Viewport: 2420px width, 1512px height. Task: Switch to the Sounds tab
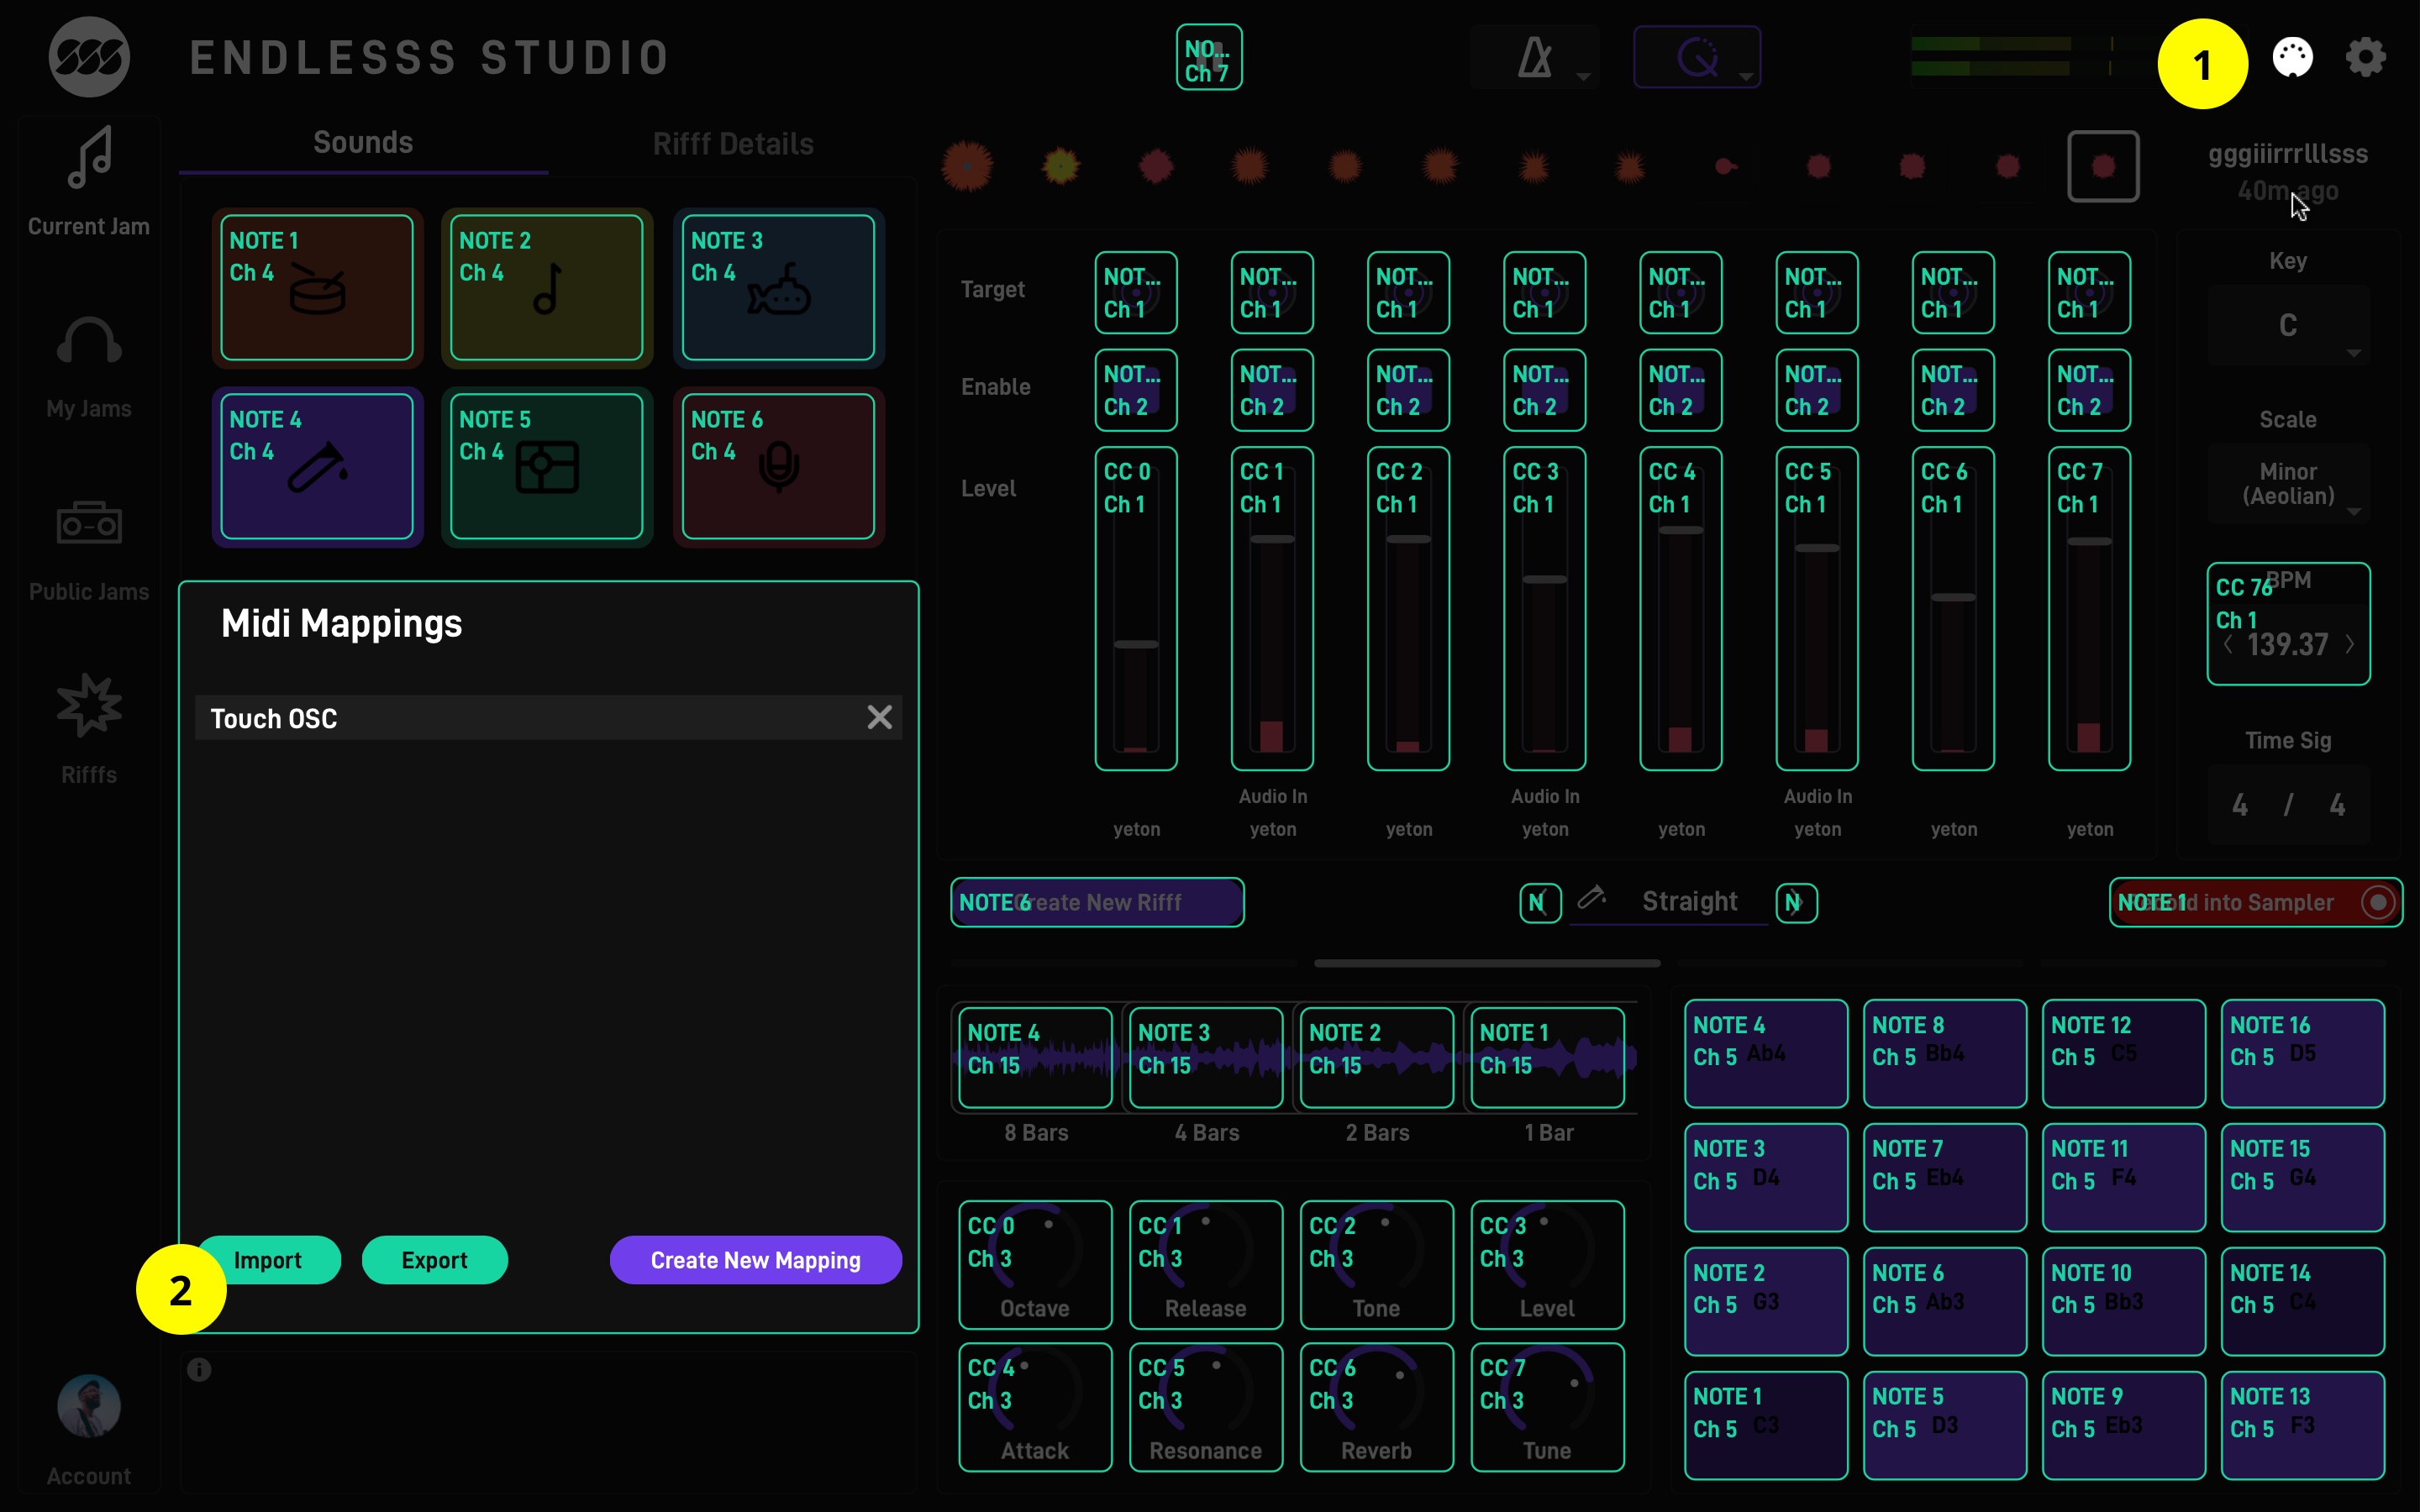tap(363, 142)
